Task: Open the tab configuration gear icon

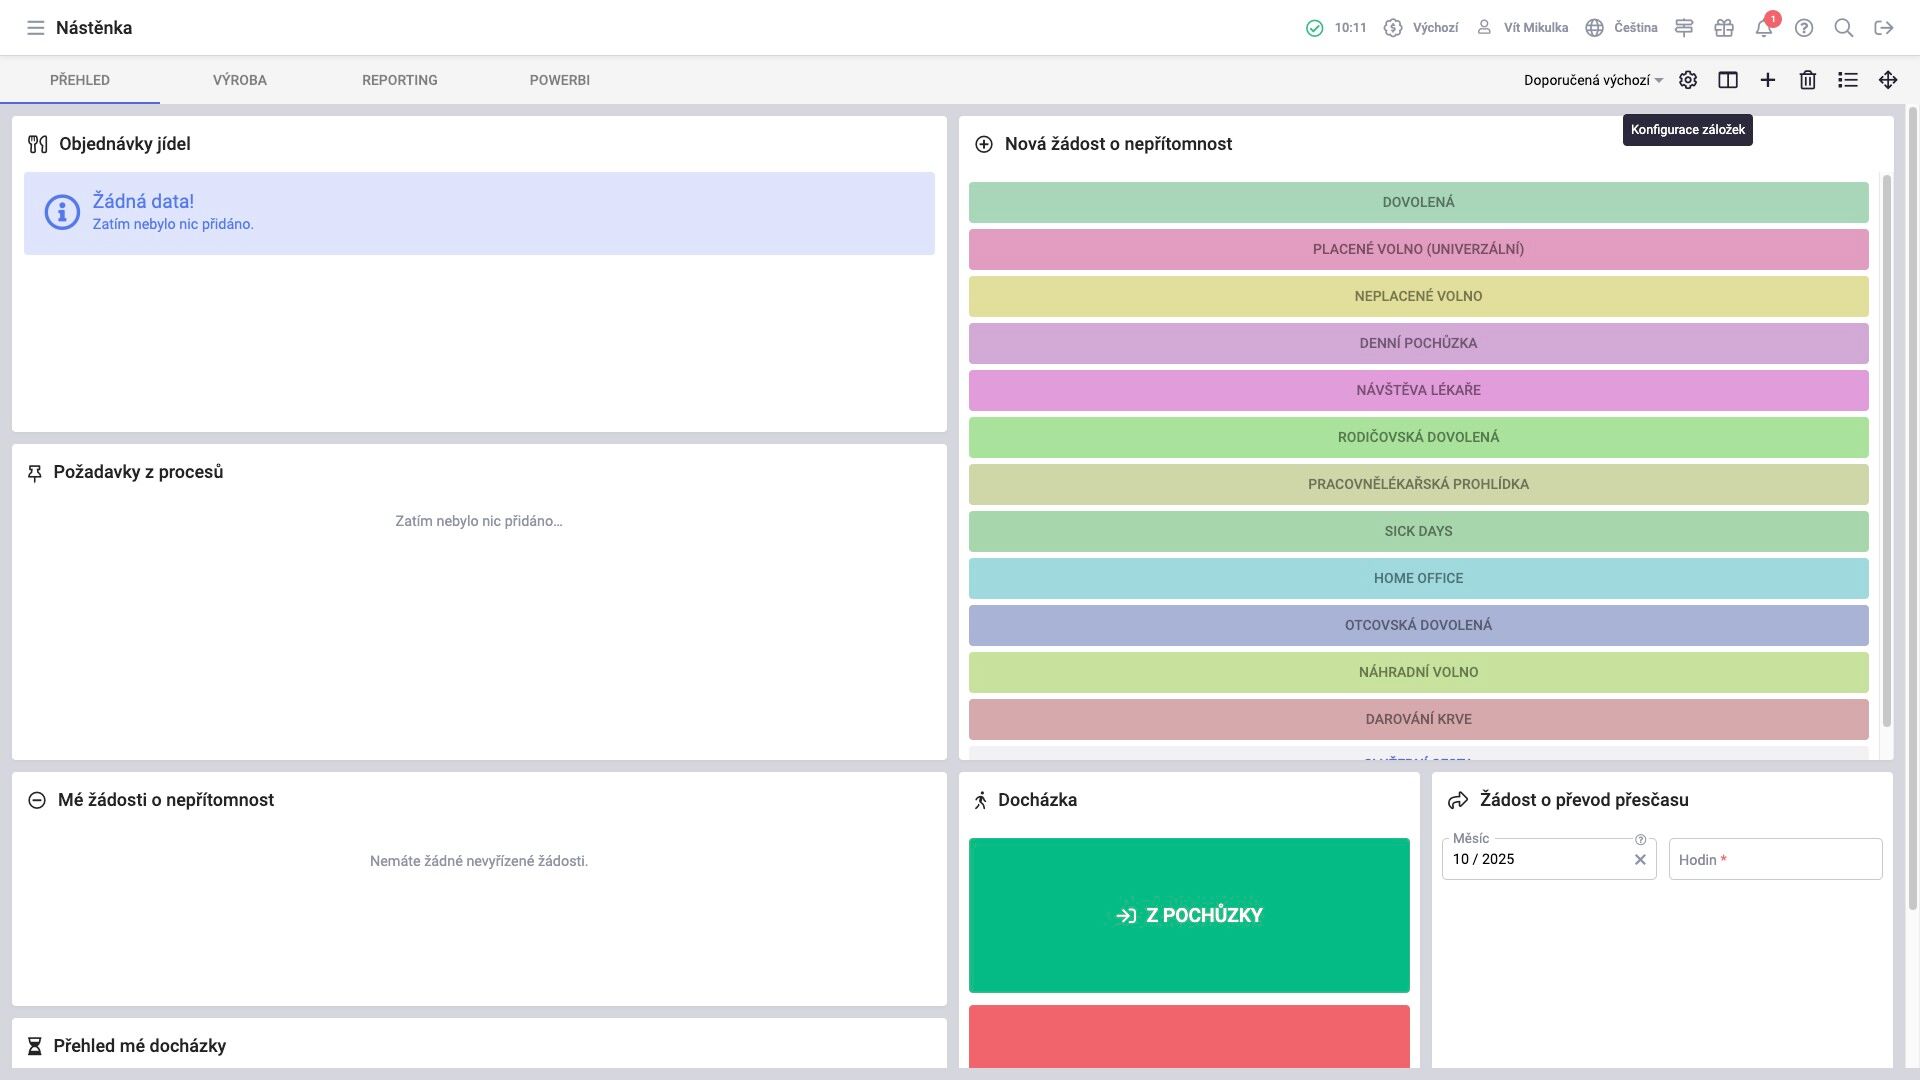Action: (x=1687, y=80)
